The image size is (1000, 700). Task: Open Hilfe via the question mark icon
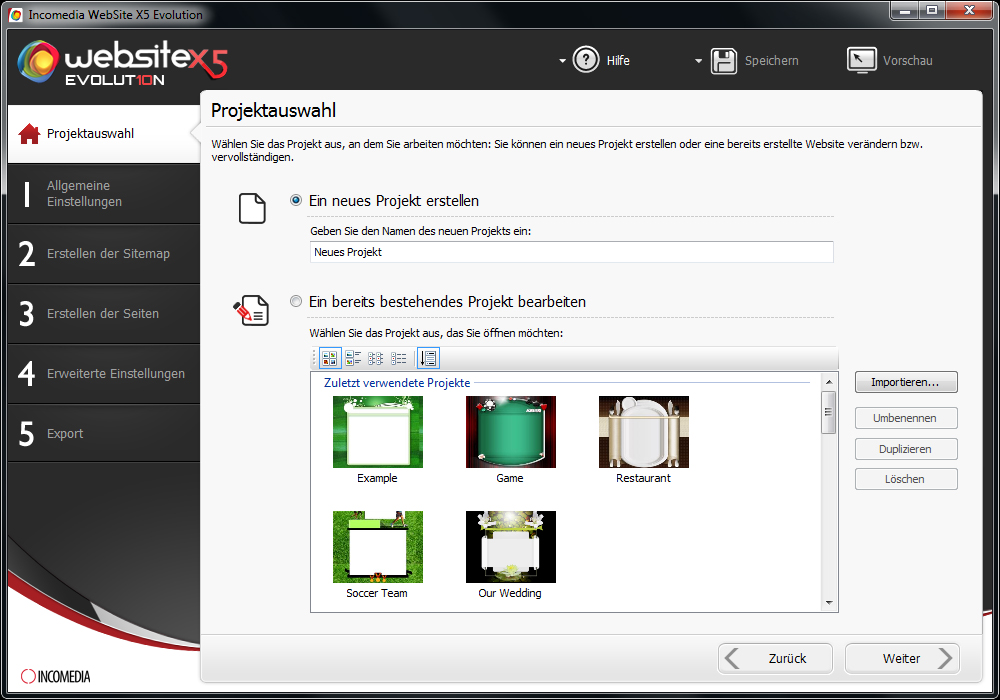point(586,60)
